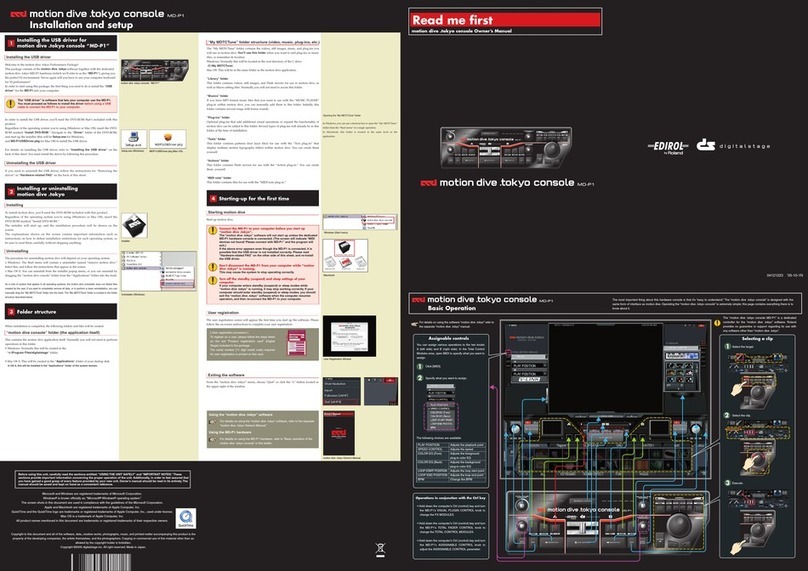
Task: Click the Uninstaller (Windows) start menu screenshot
Action: 159,271
